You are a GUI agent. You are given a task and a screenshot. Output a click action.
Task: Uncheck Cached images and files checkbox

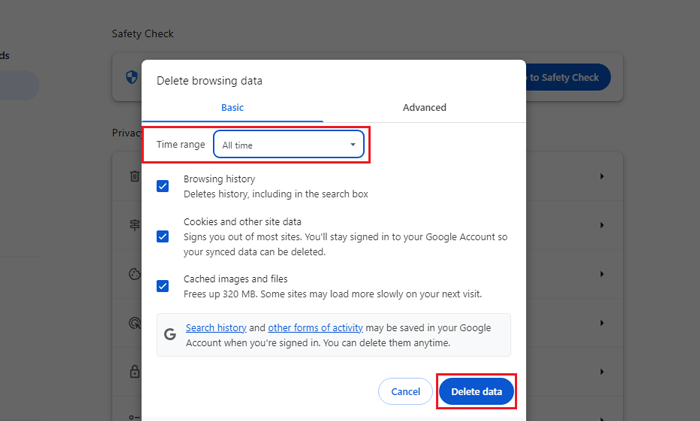[x=163, y=286]
